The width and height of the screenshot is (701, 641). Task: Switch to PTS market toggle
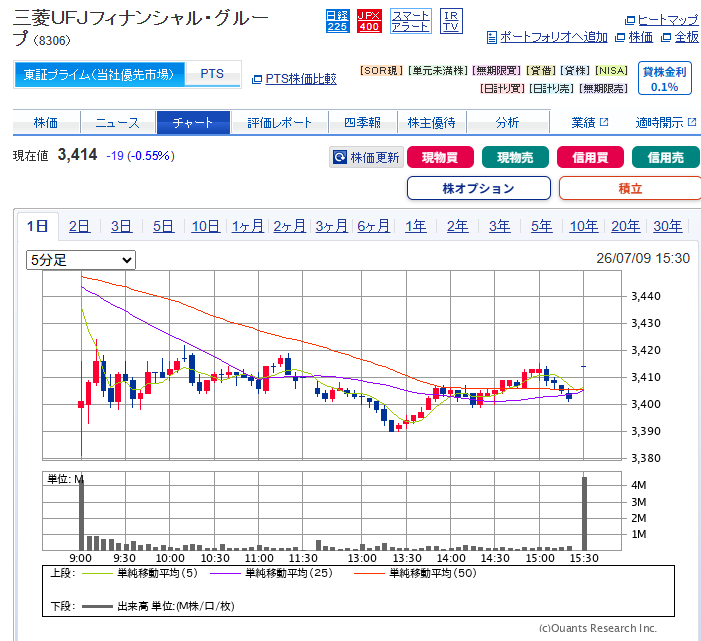[x=212, y=74]
